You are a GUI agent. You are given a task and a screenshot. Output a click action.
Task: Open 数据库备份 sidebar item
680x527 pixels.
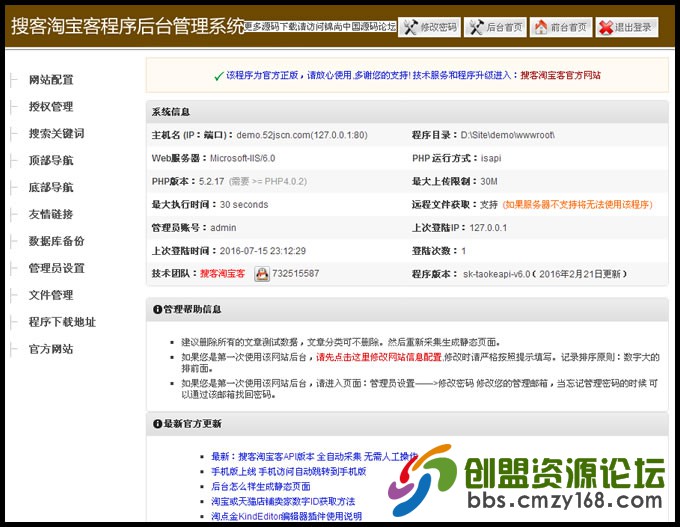pos(56,241)
